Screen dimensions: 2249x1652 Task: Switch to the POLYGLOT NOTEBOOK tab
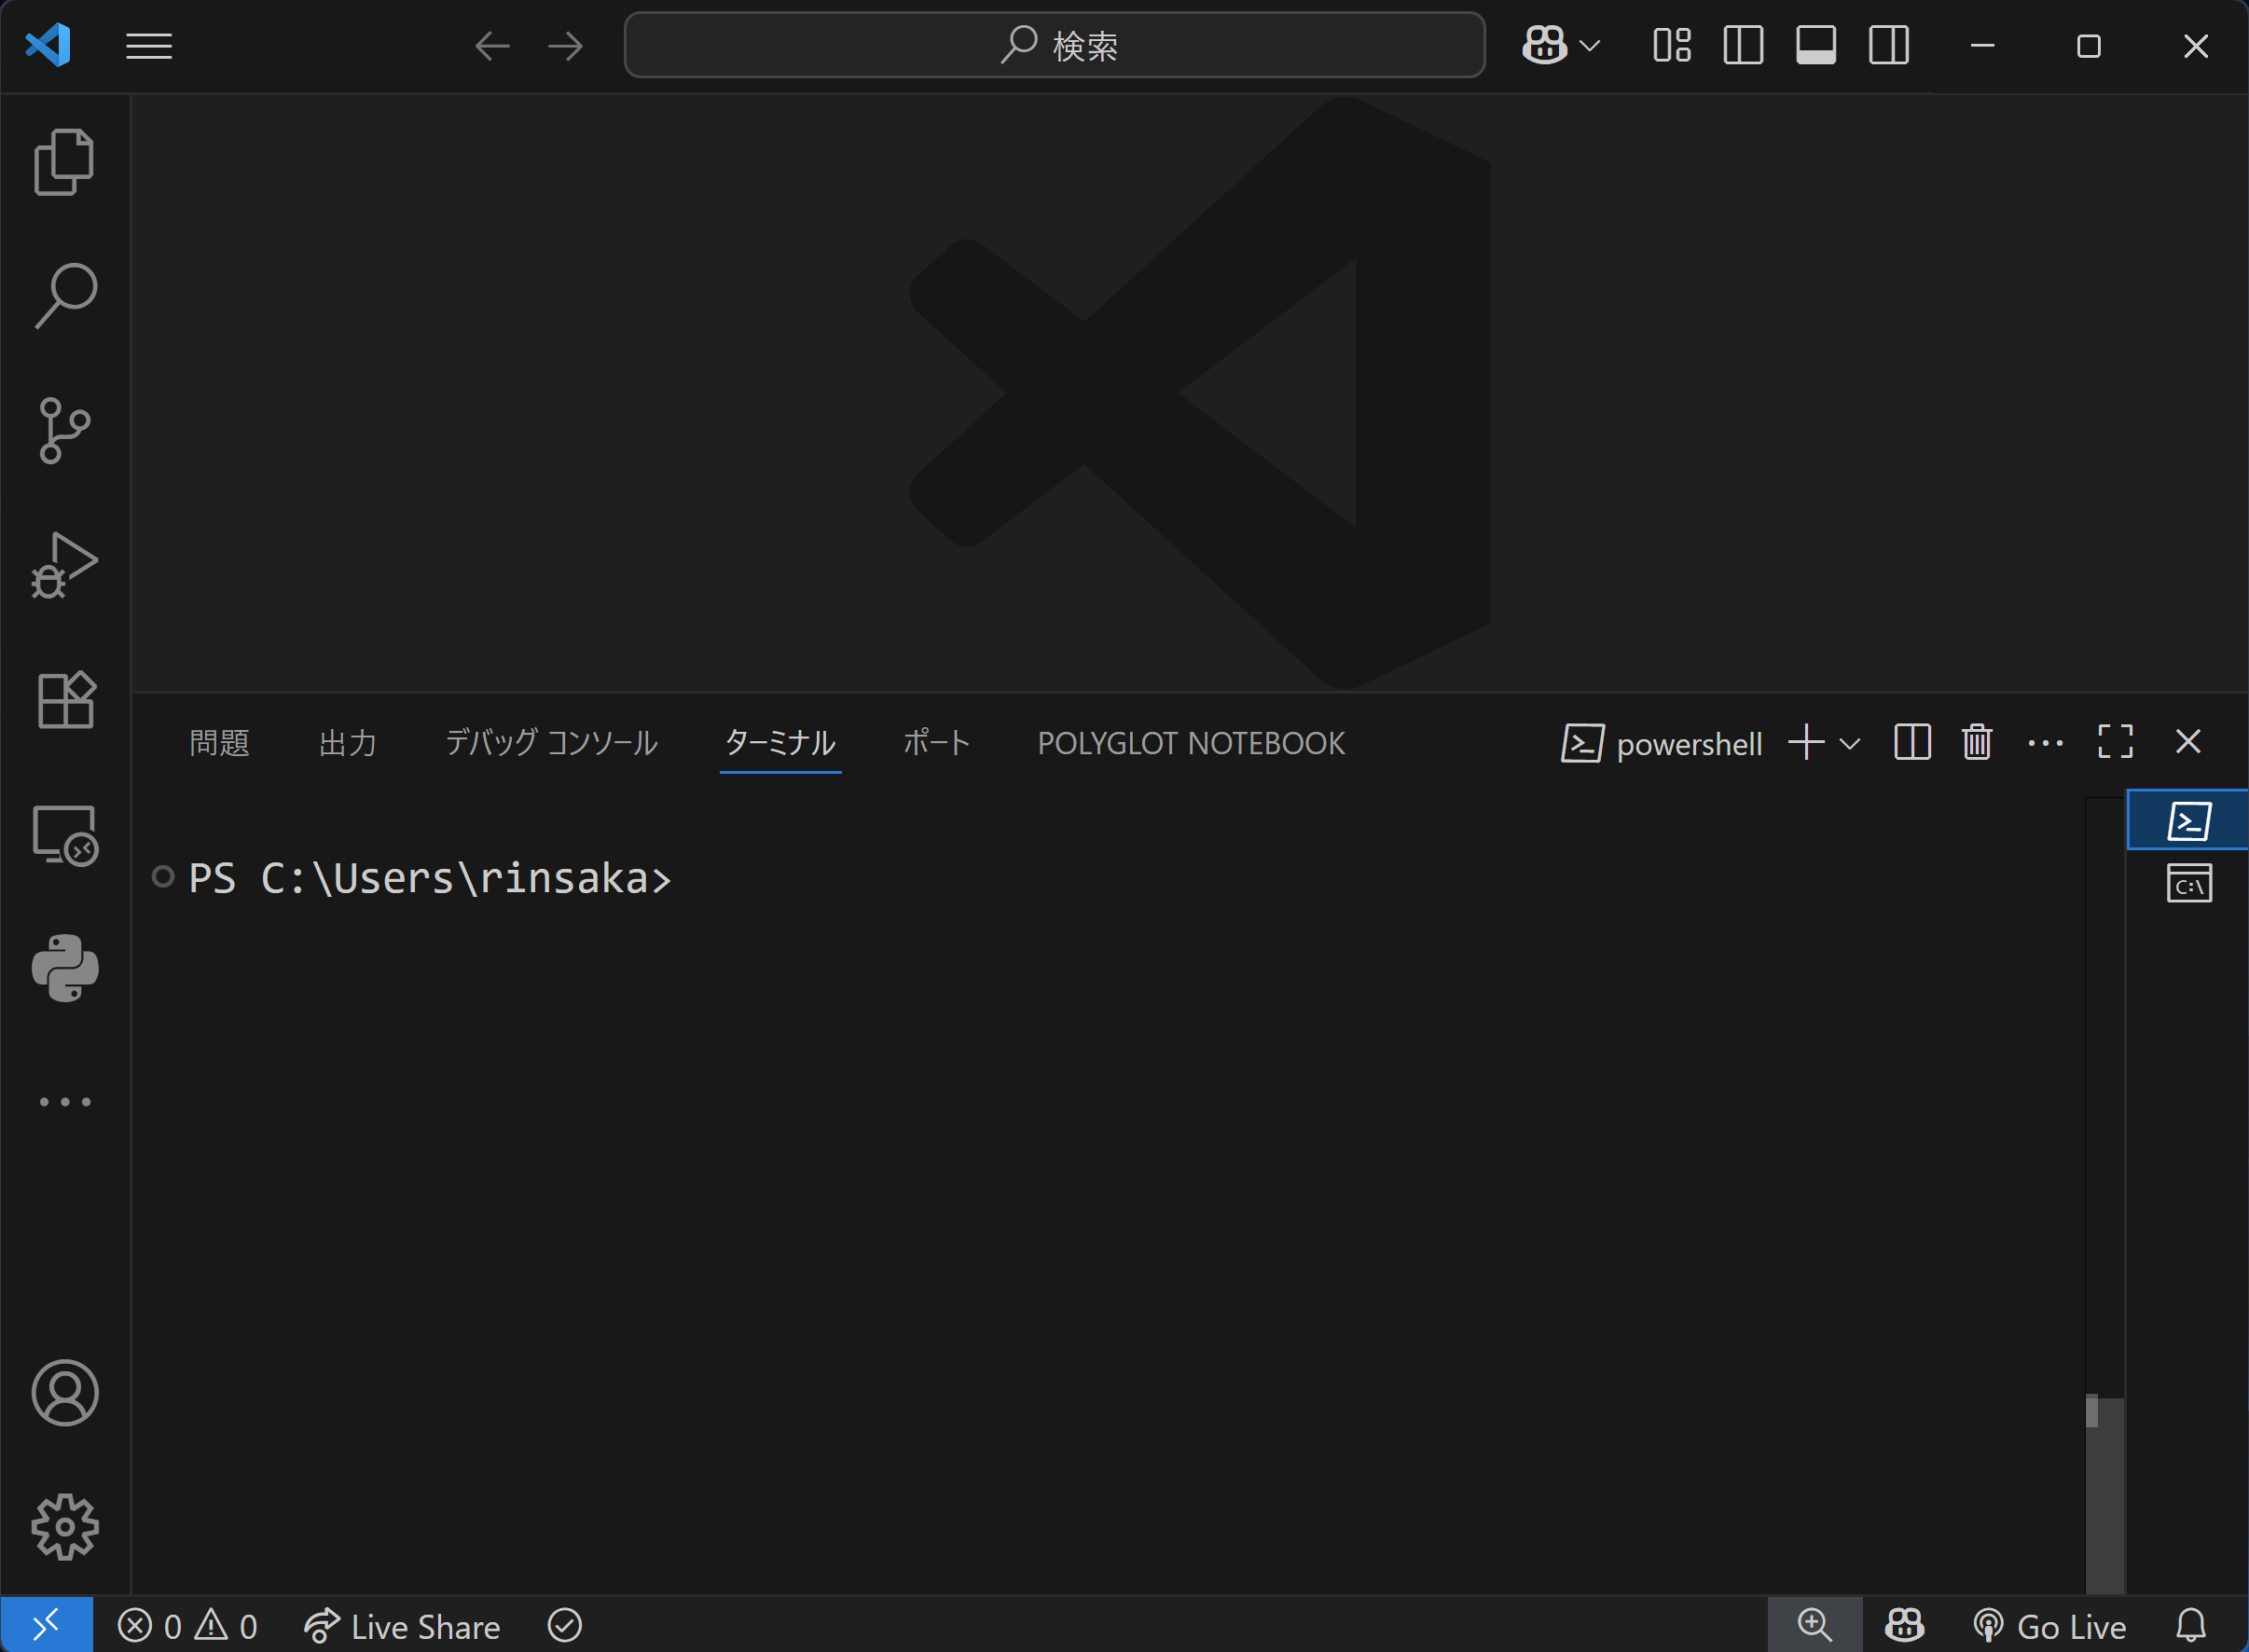click(1191, 743)
